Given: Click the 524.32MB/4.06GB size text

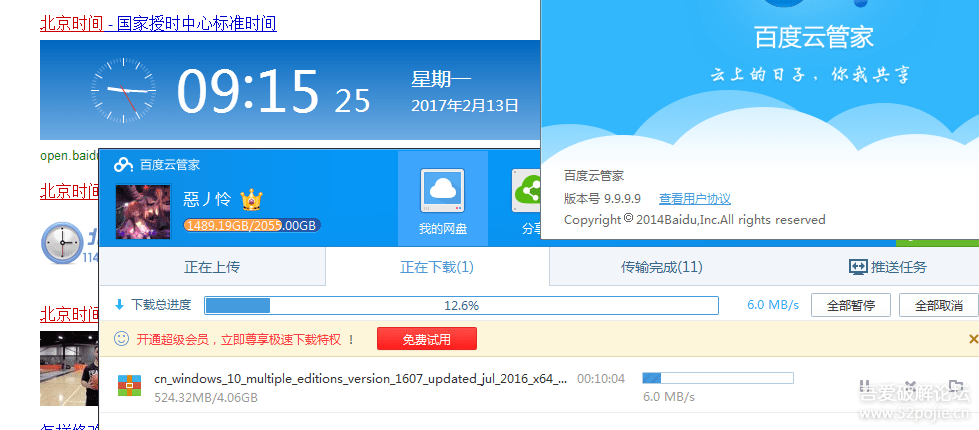Looking at the screenshot, I should coord(206,398).
